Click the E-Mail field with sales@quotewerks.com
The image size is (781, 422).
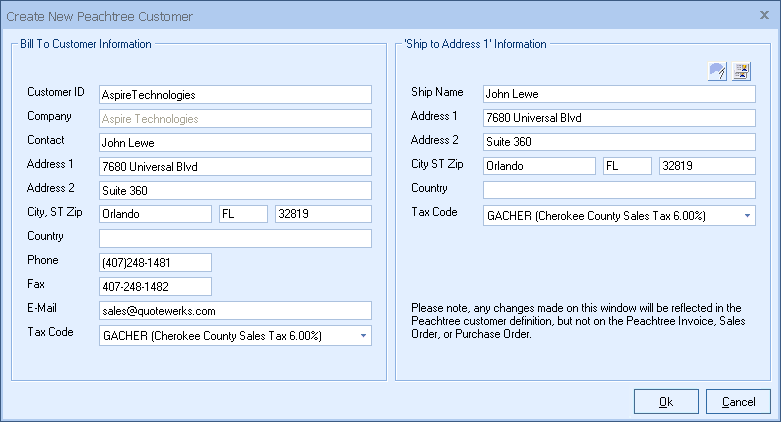[x=235, y=311]
